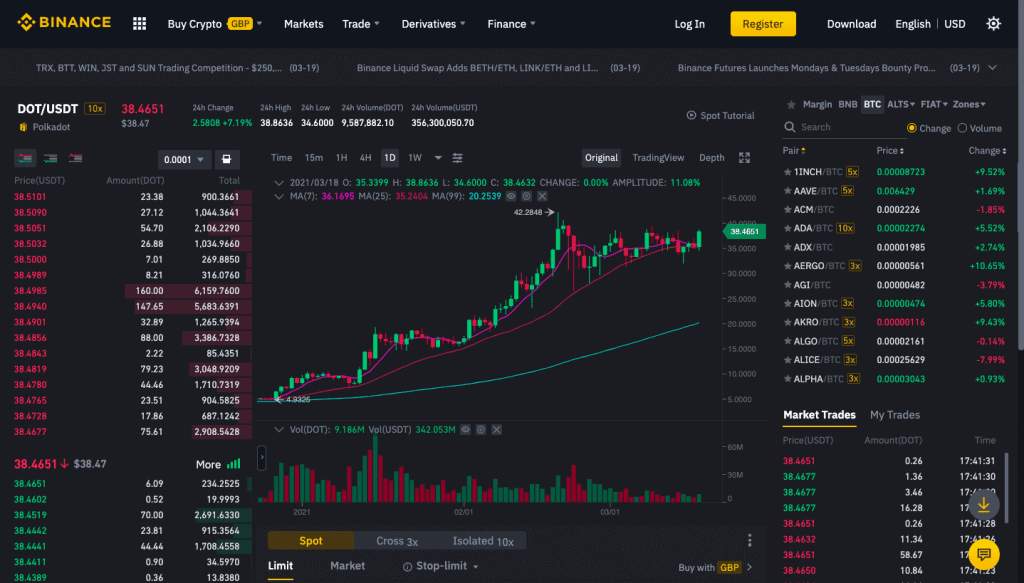Click the Register button
The height and width of the screenshot is (583, 1024).
click(763, 24)
